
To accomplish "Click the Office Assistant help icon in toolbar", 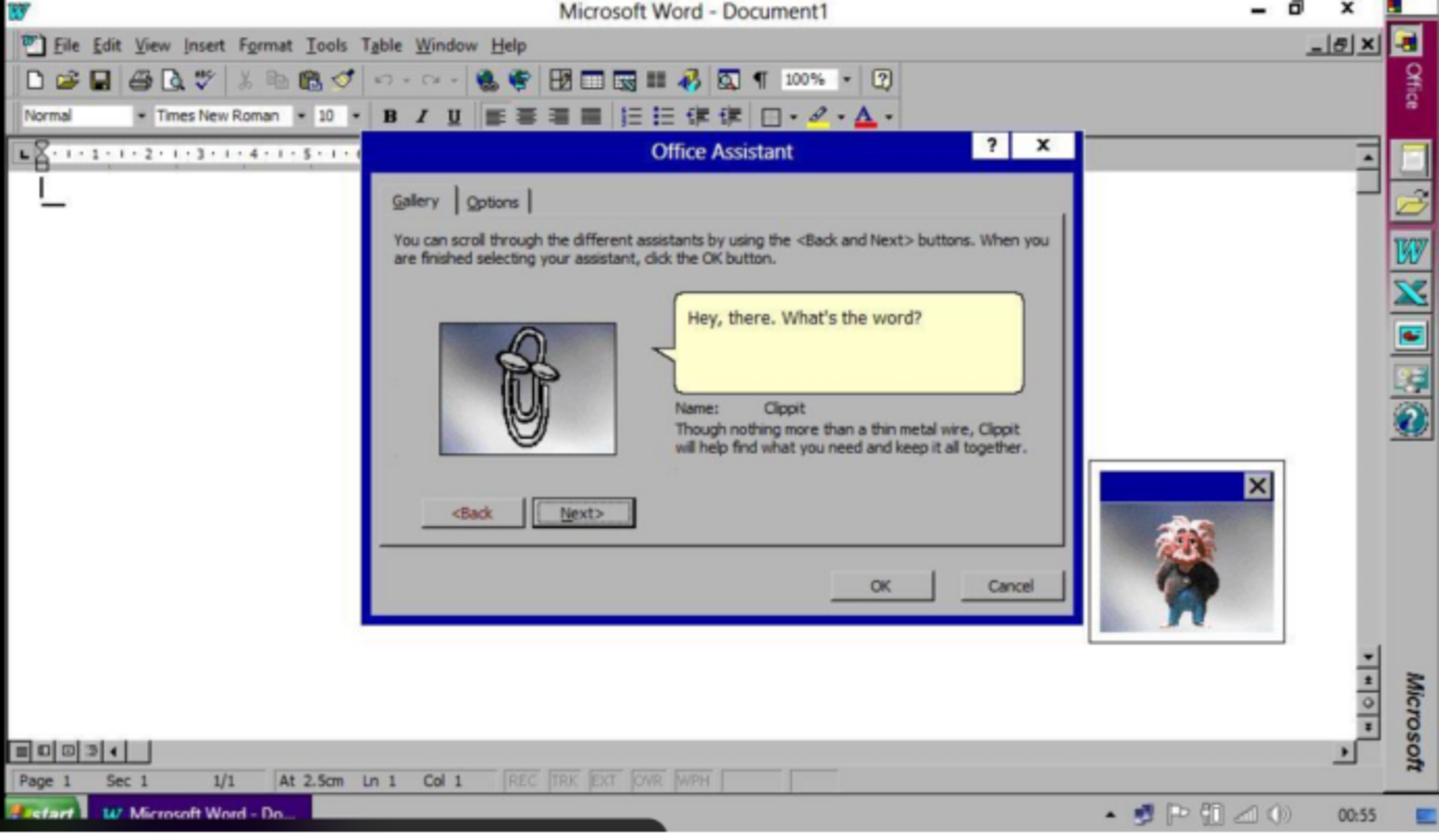I will [881, 80].
